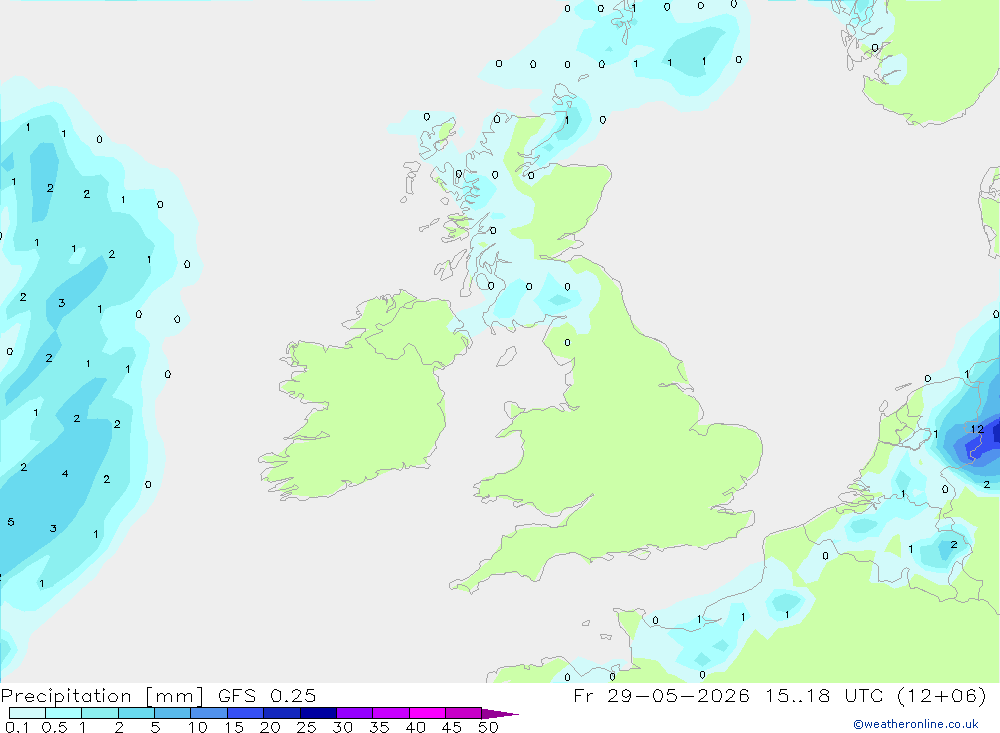Pick the 40–45 mm magenta legend swatch
This screenshot has height=733, width=1000.
click(x=427, y=713)
